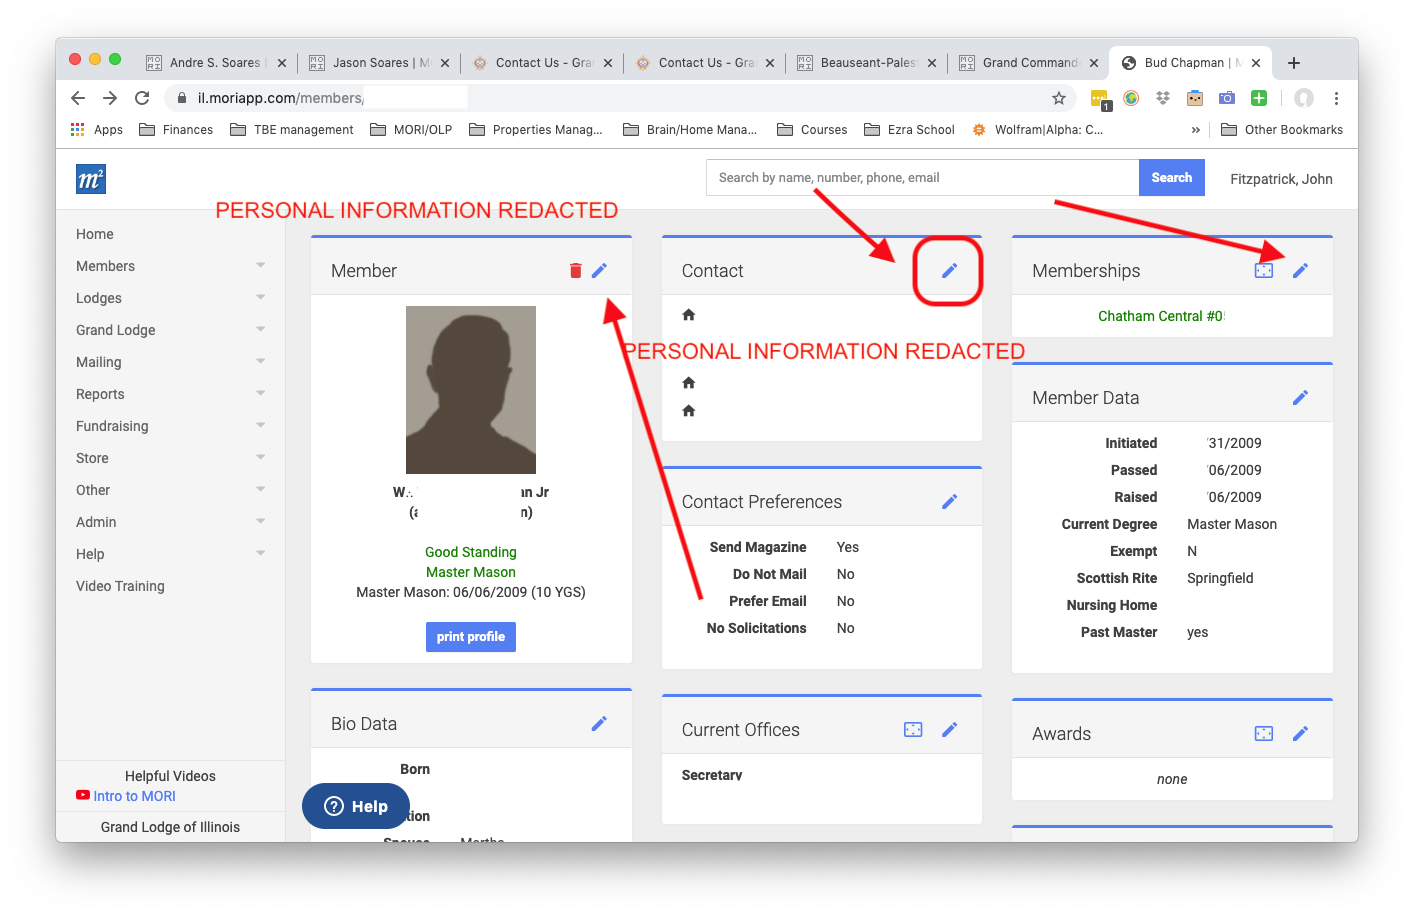Viewport: 1414px width, 916px height.
Task: Edit Member Data with pencil icon
Action: click(x=1300, y=398)
